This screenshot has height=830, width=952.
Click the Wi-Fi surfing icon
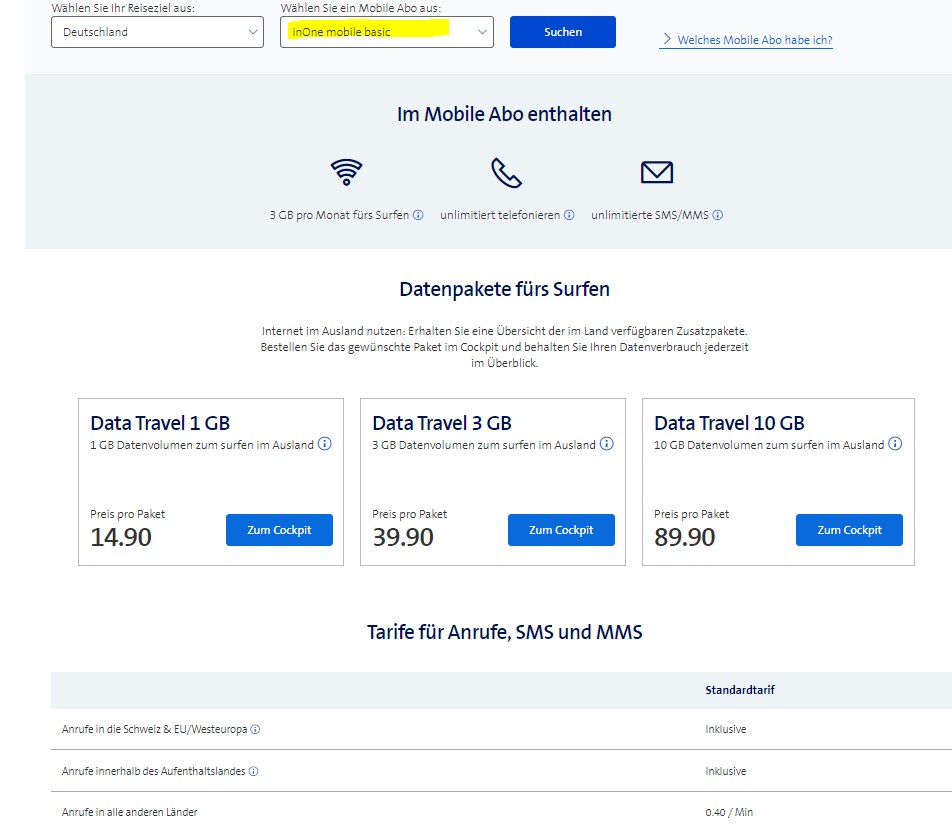(346, 172)
